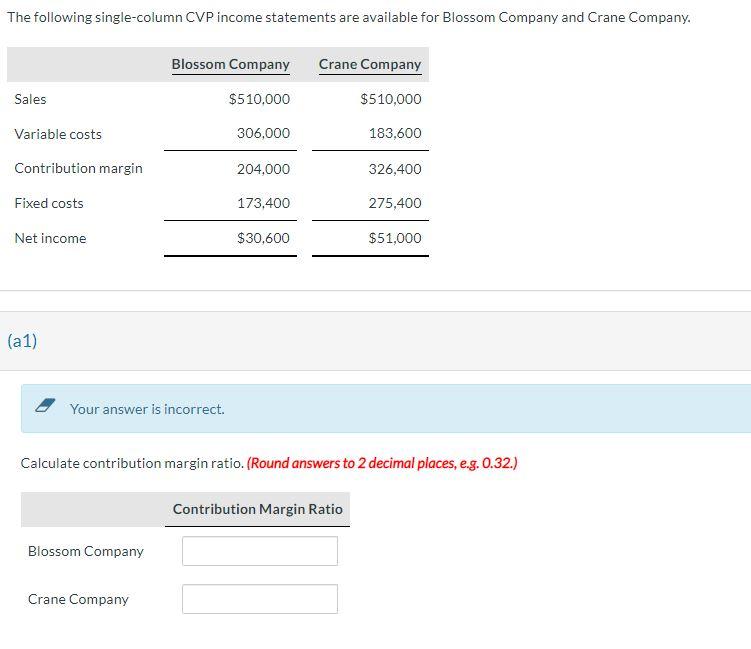Click the Blossom Company ratio input field
This screenshot has width=751, height=649.
(260, 551)
